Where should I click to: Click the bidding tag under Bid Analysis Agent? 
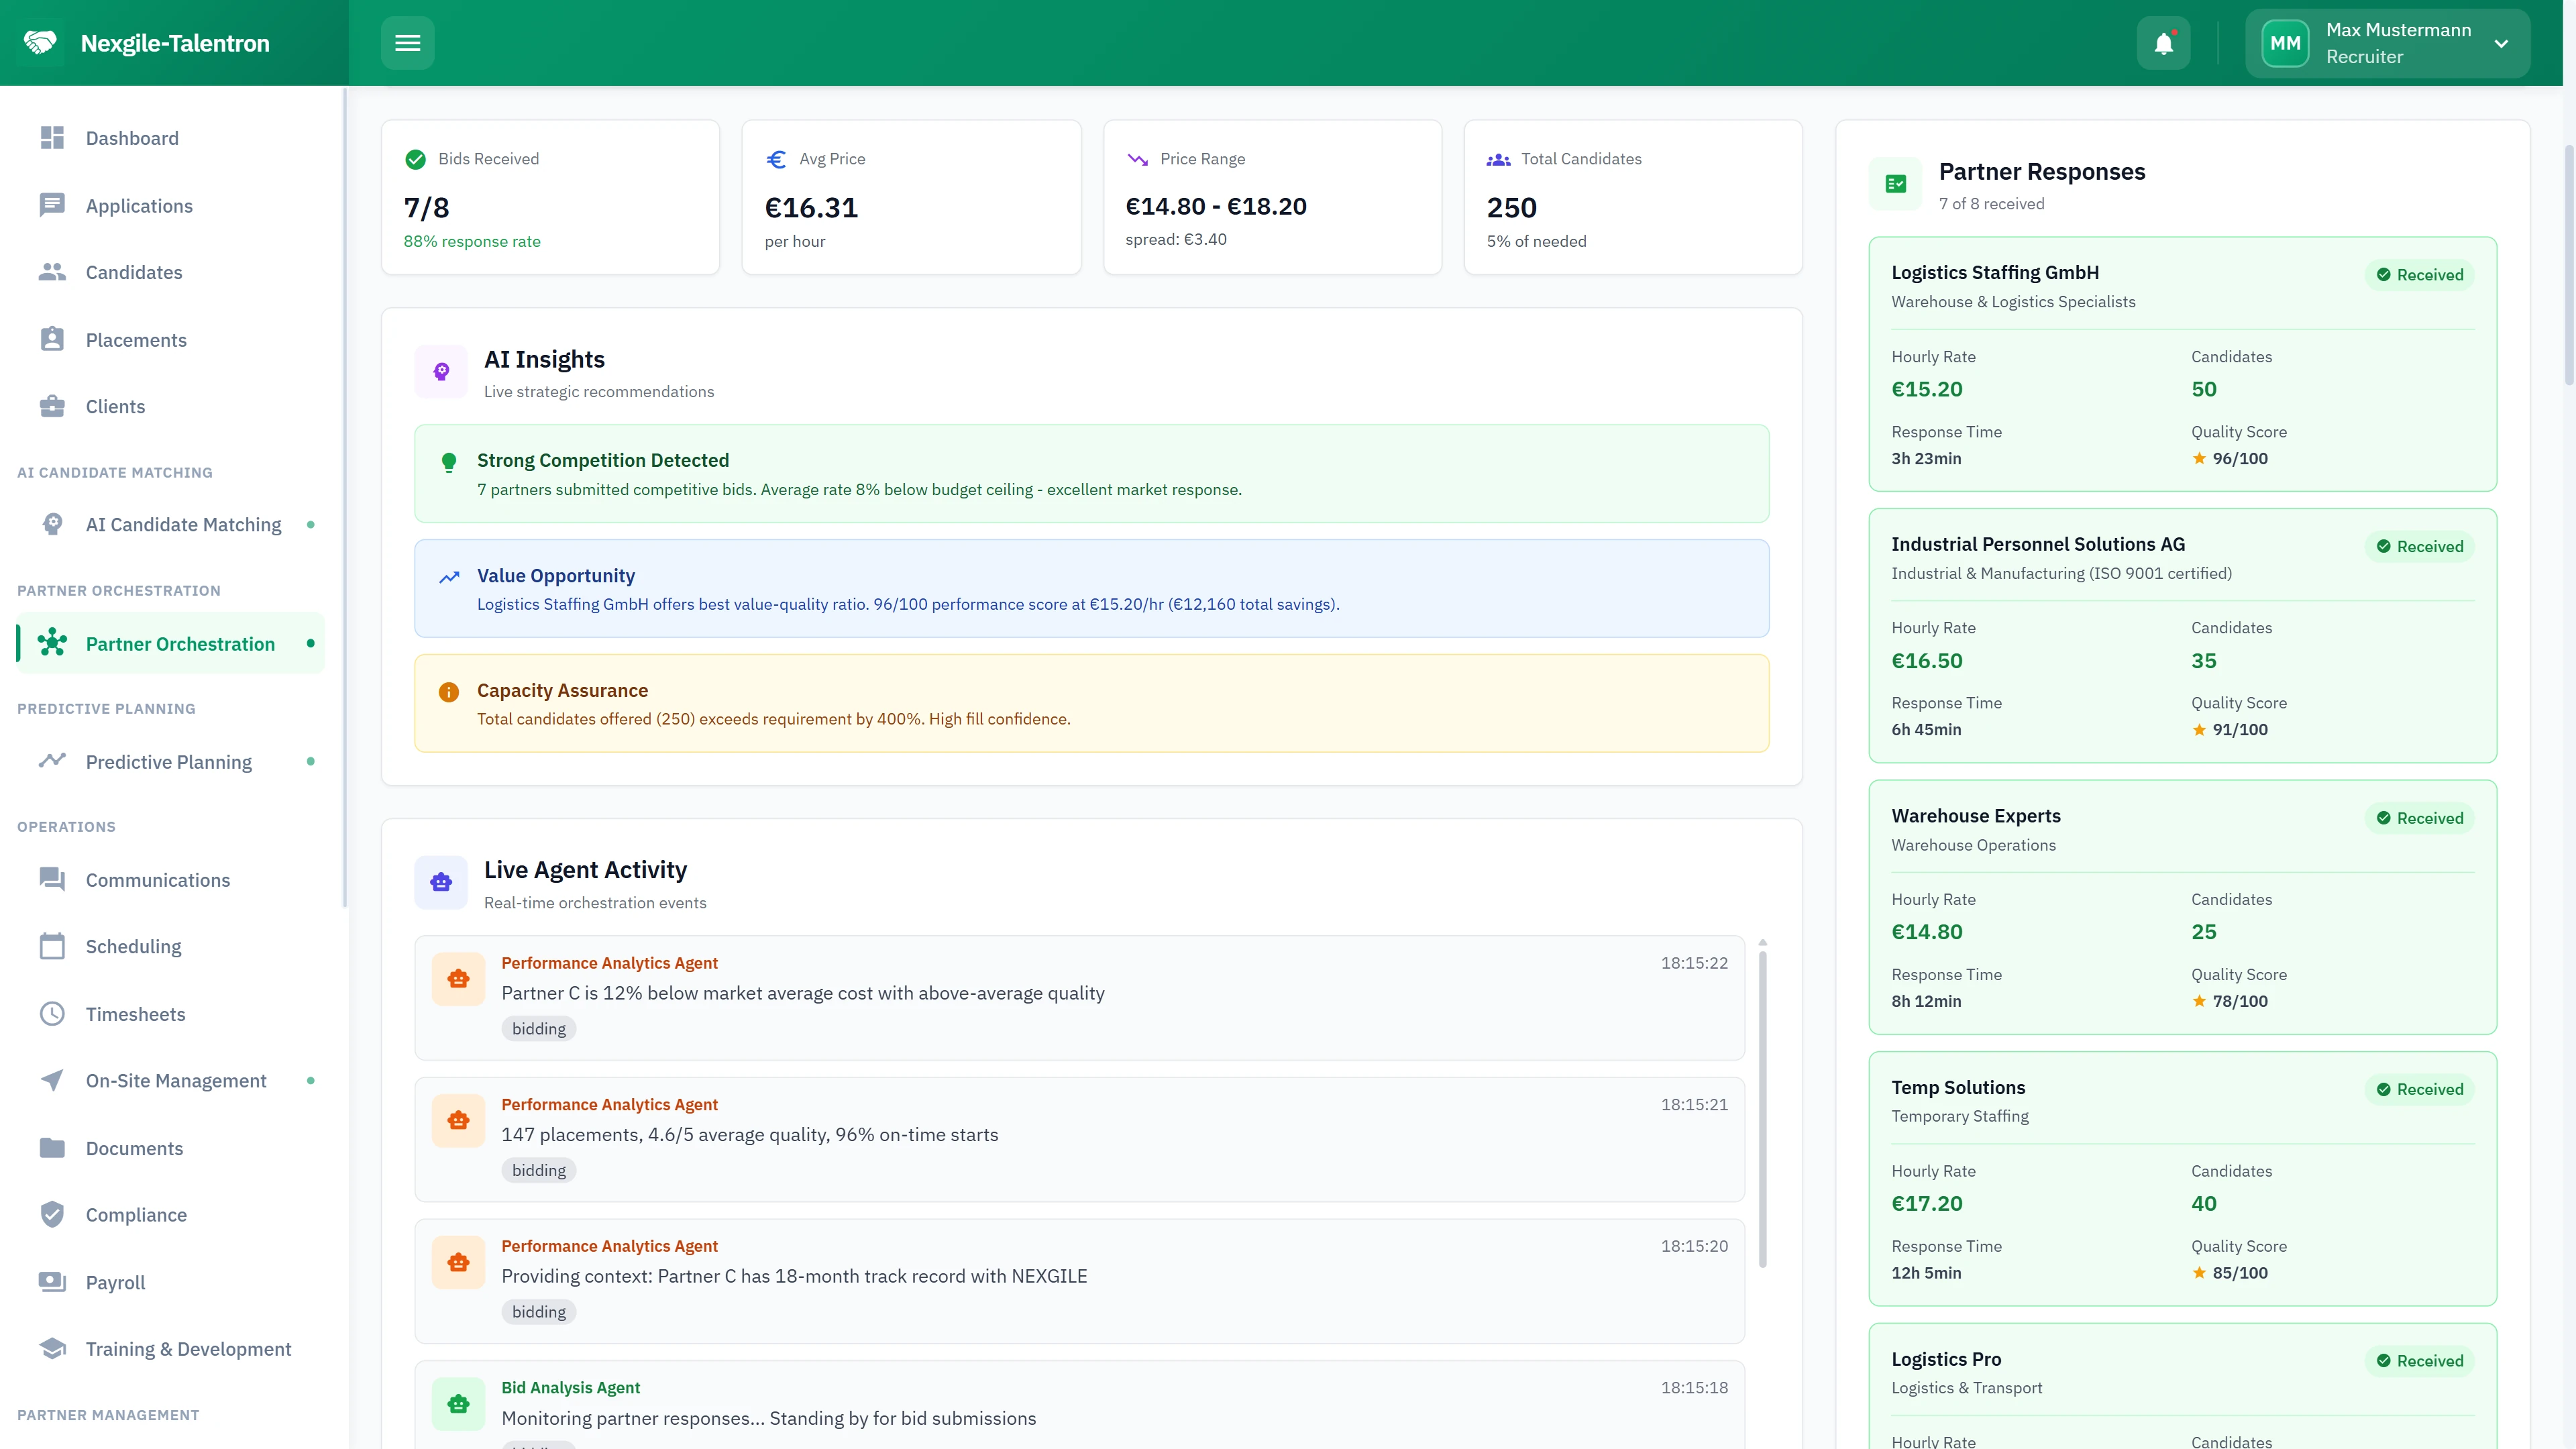(x=538, y=1445)
